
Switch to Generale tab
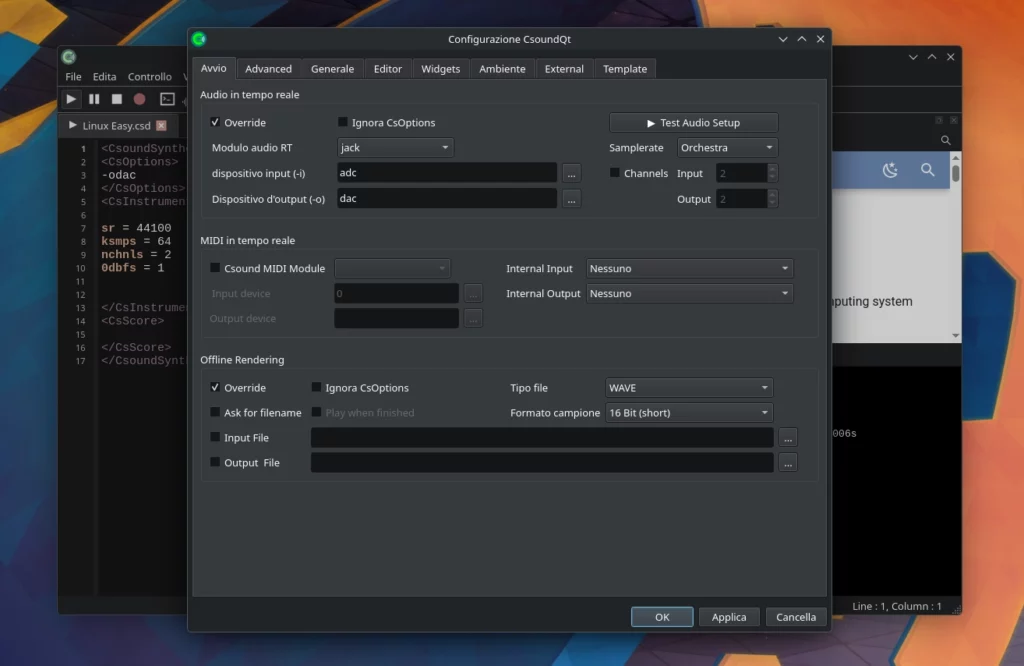point(332,69)
